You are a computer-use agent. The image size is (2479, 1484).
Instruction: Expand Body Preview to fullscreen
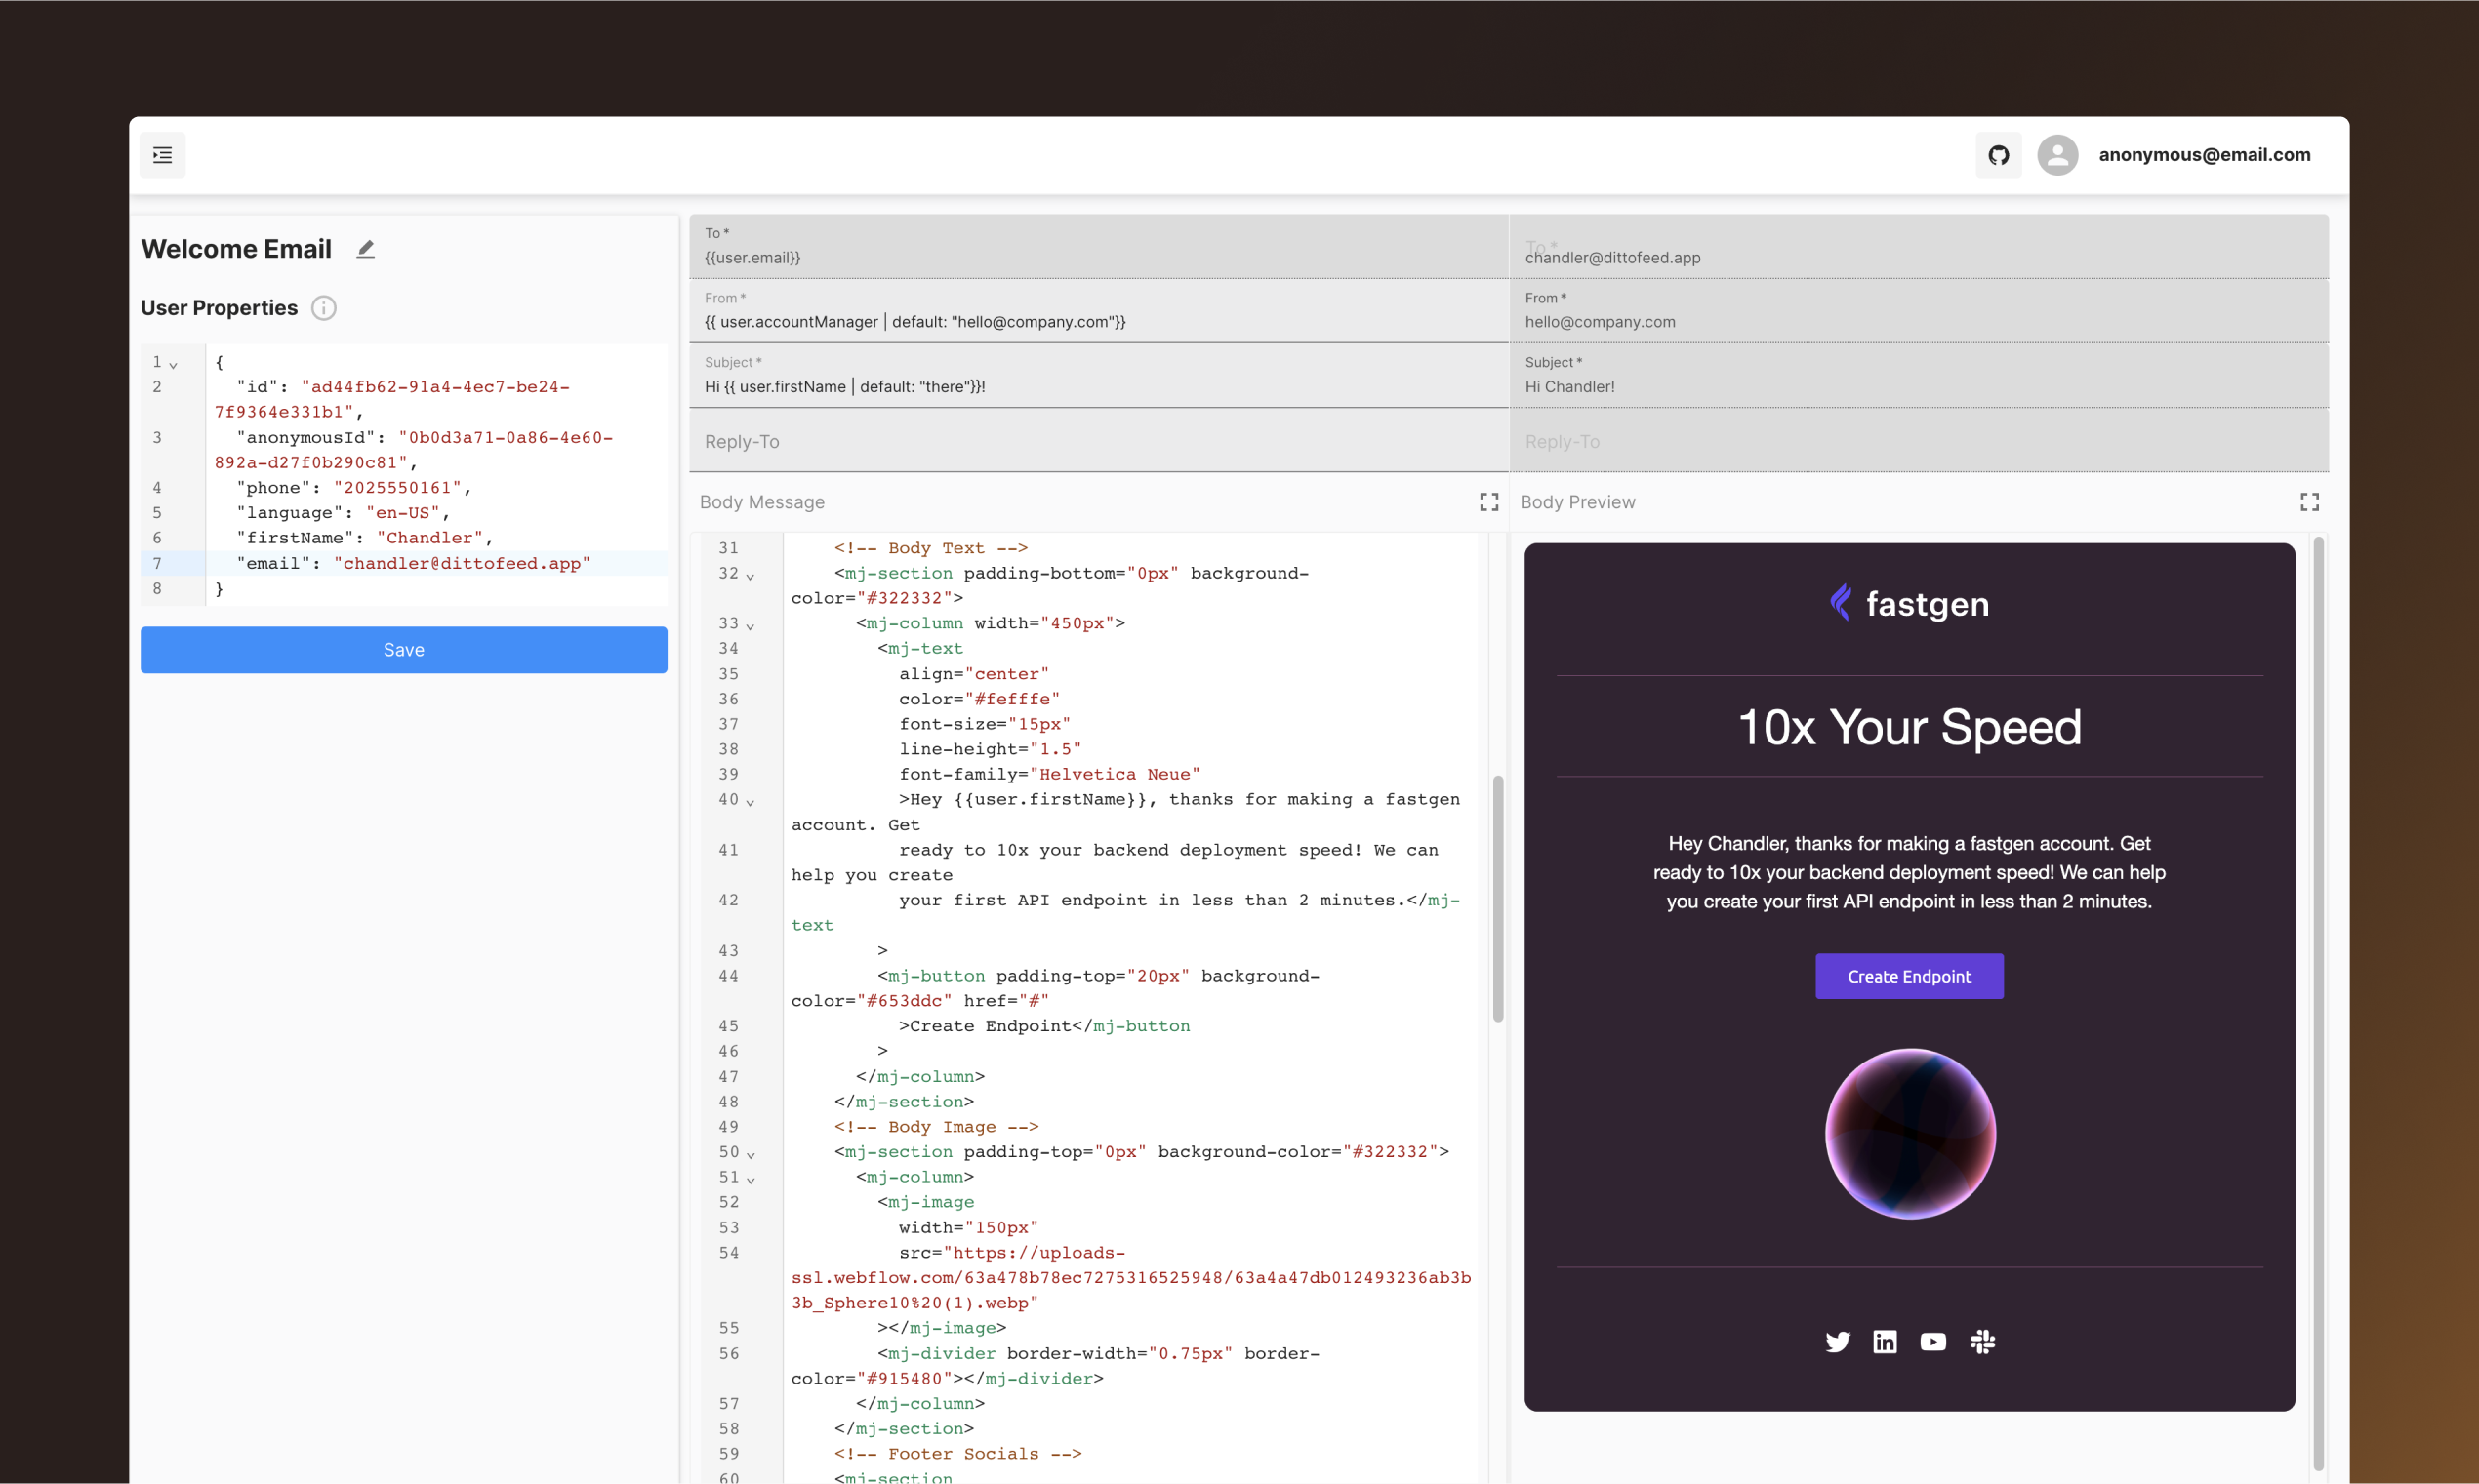click(x=2309, y=502)
